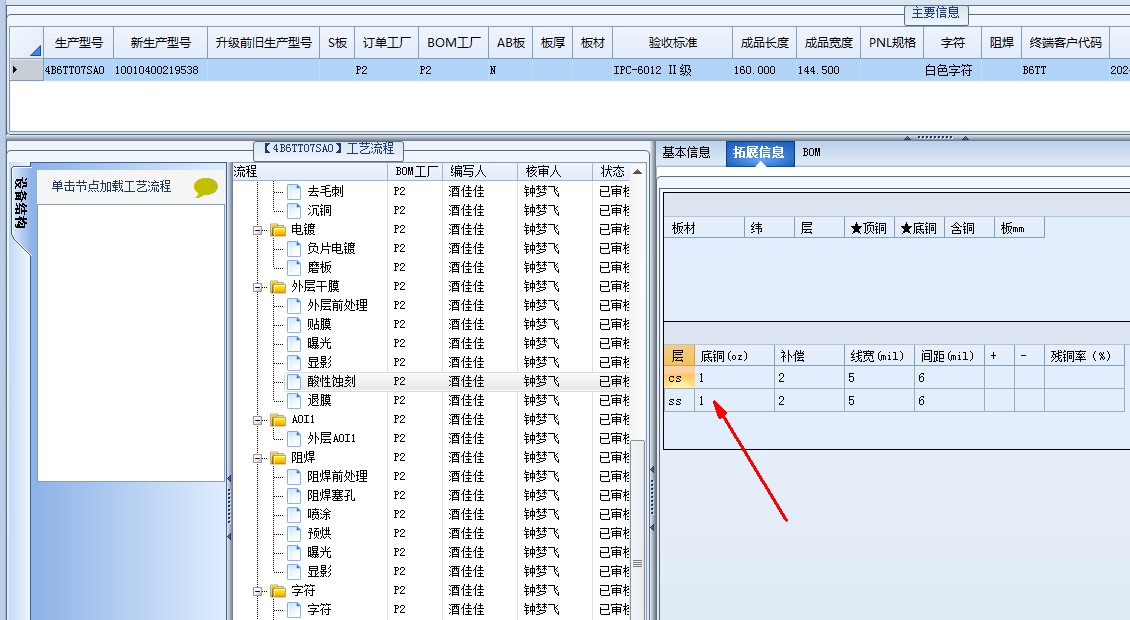
Task: Collapse the AOI1 tree node
Action: coord(258,420)
